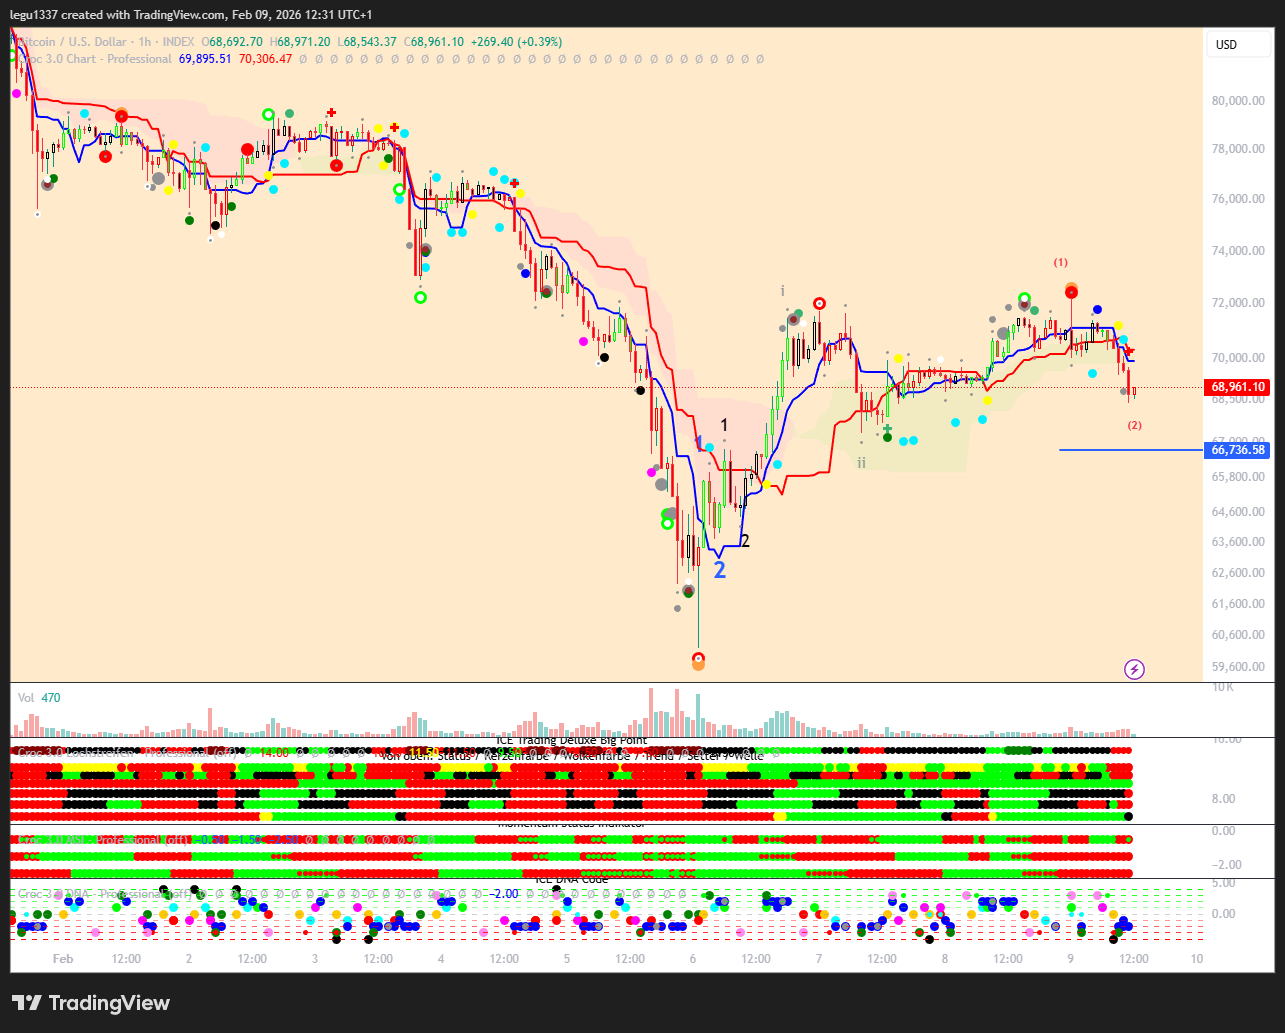Select the gray ii wave label
The image size is (1285, 1033).
click(861, 462)
